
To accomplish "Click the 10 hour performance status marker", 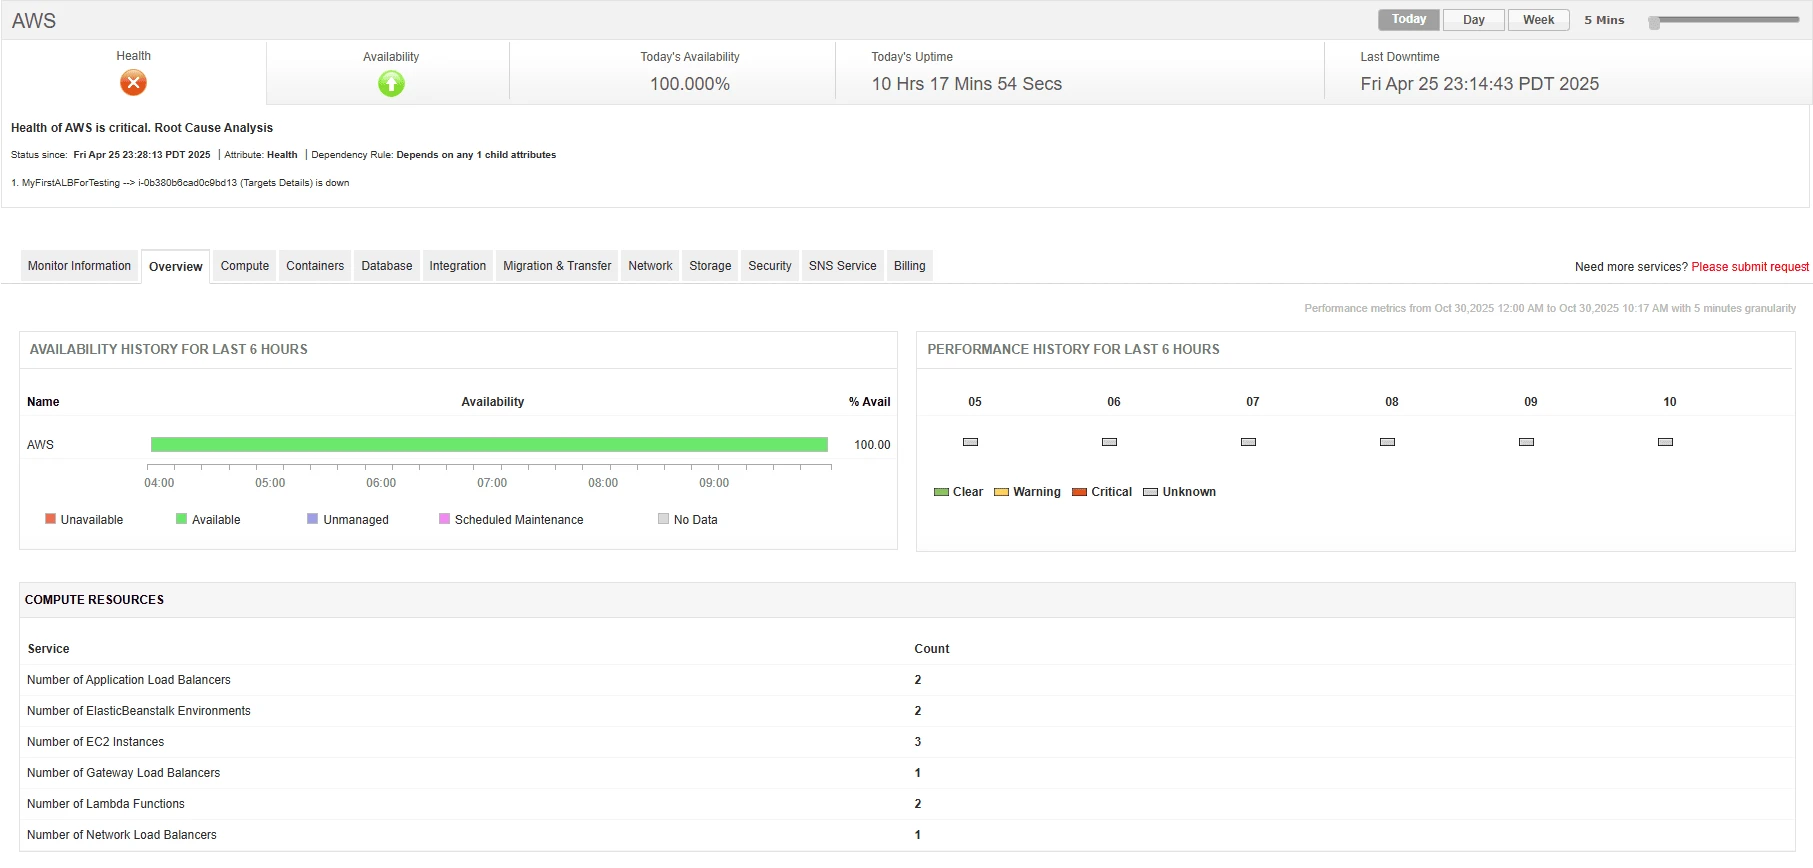I will point(1665,442).
